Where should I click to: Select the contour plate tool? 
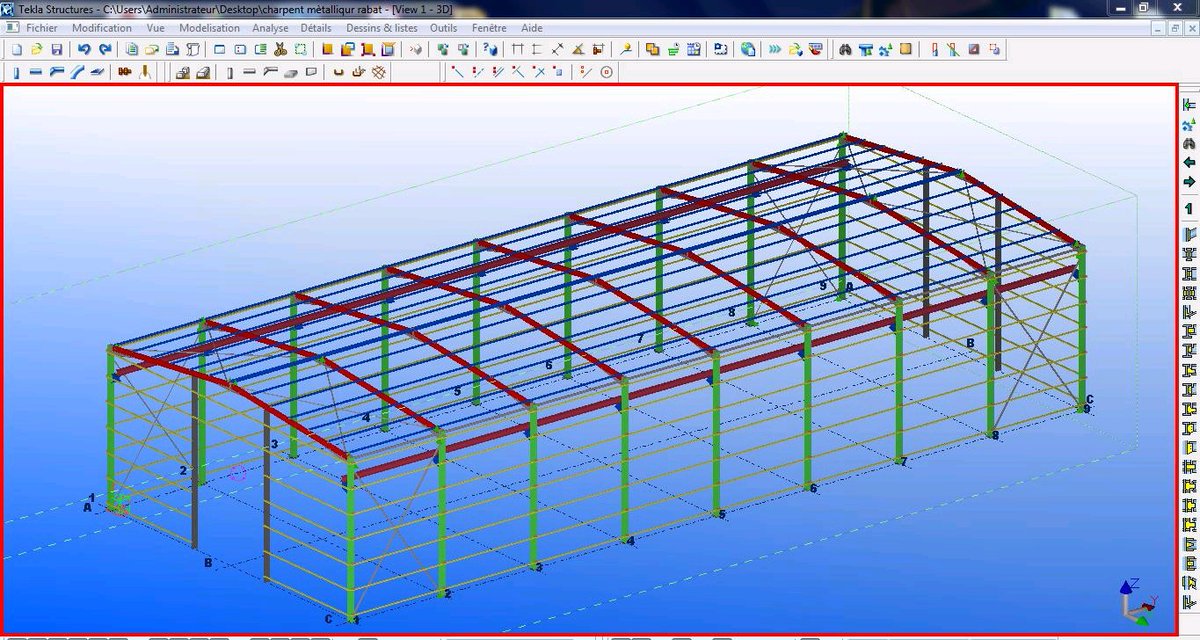(x=97, y=72)
